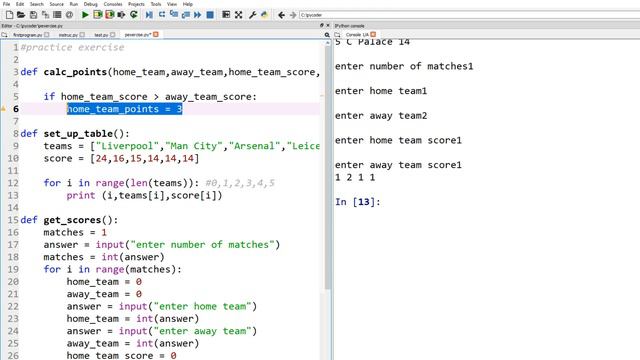Start debugging with debug file icon

click(149, 15)
